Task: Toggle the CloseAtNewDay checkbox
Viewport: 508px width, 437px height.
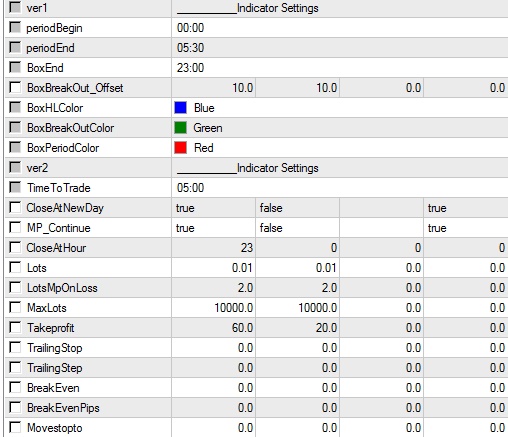Action: click(15, 207)
